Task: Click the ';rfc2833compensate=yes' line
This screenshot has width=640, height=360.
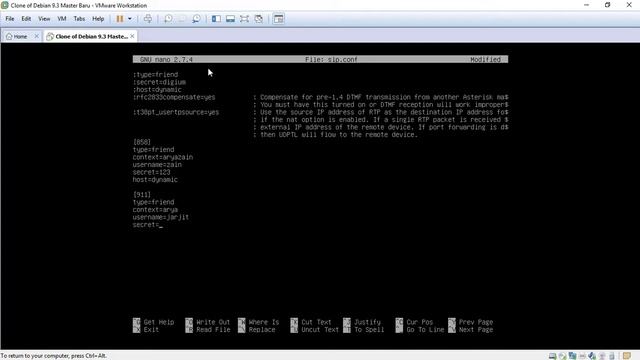Action: [x=174, y=97]
